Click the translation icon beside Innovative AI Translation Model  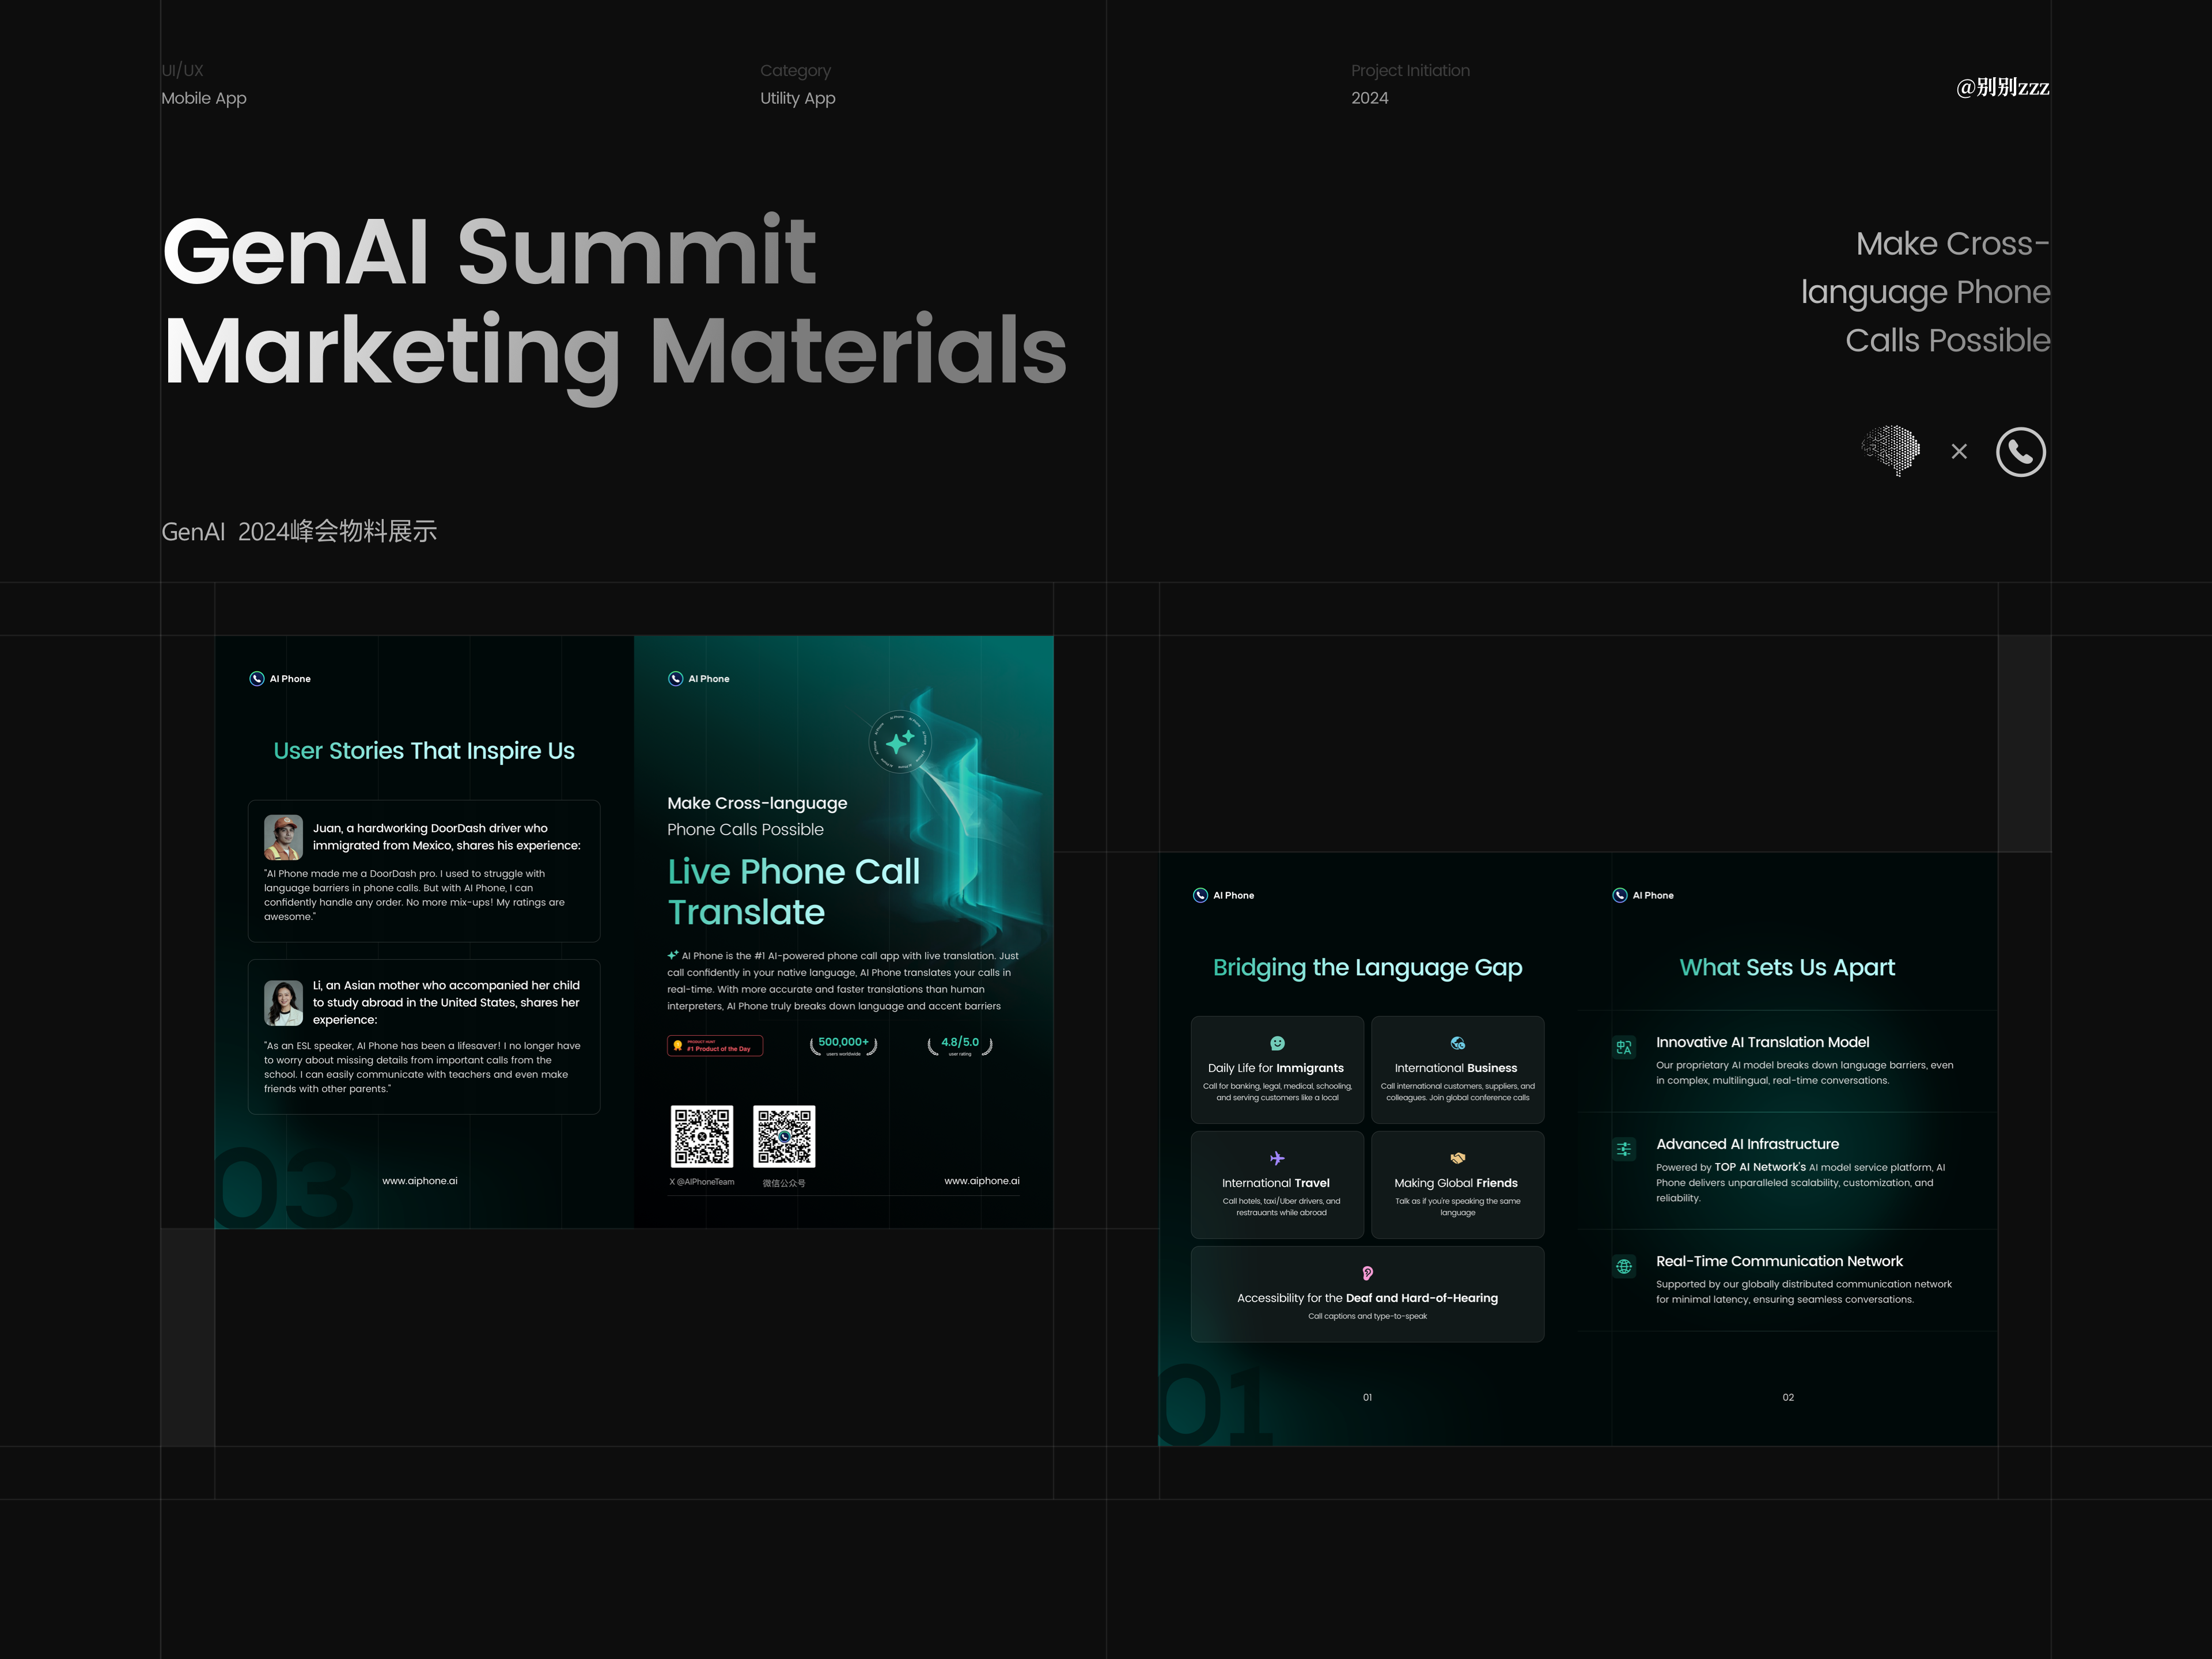(x=1624, y=1047)
